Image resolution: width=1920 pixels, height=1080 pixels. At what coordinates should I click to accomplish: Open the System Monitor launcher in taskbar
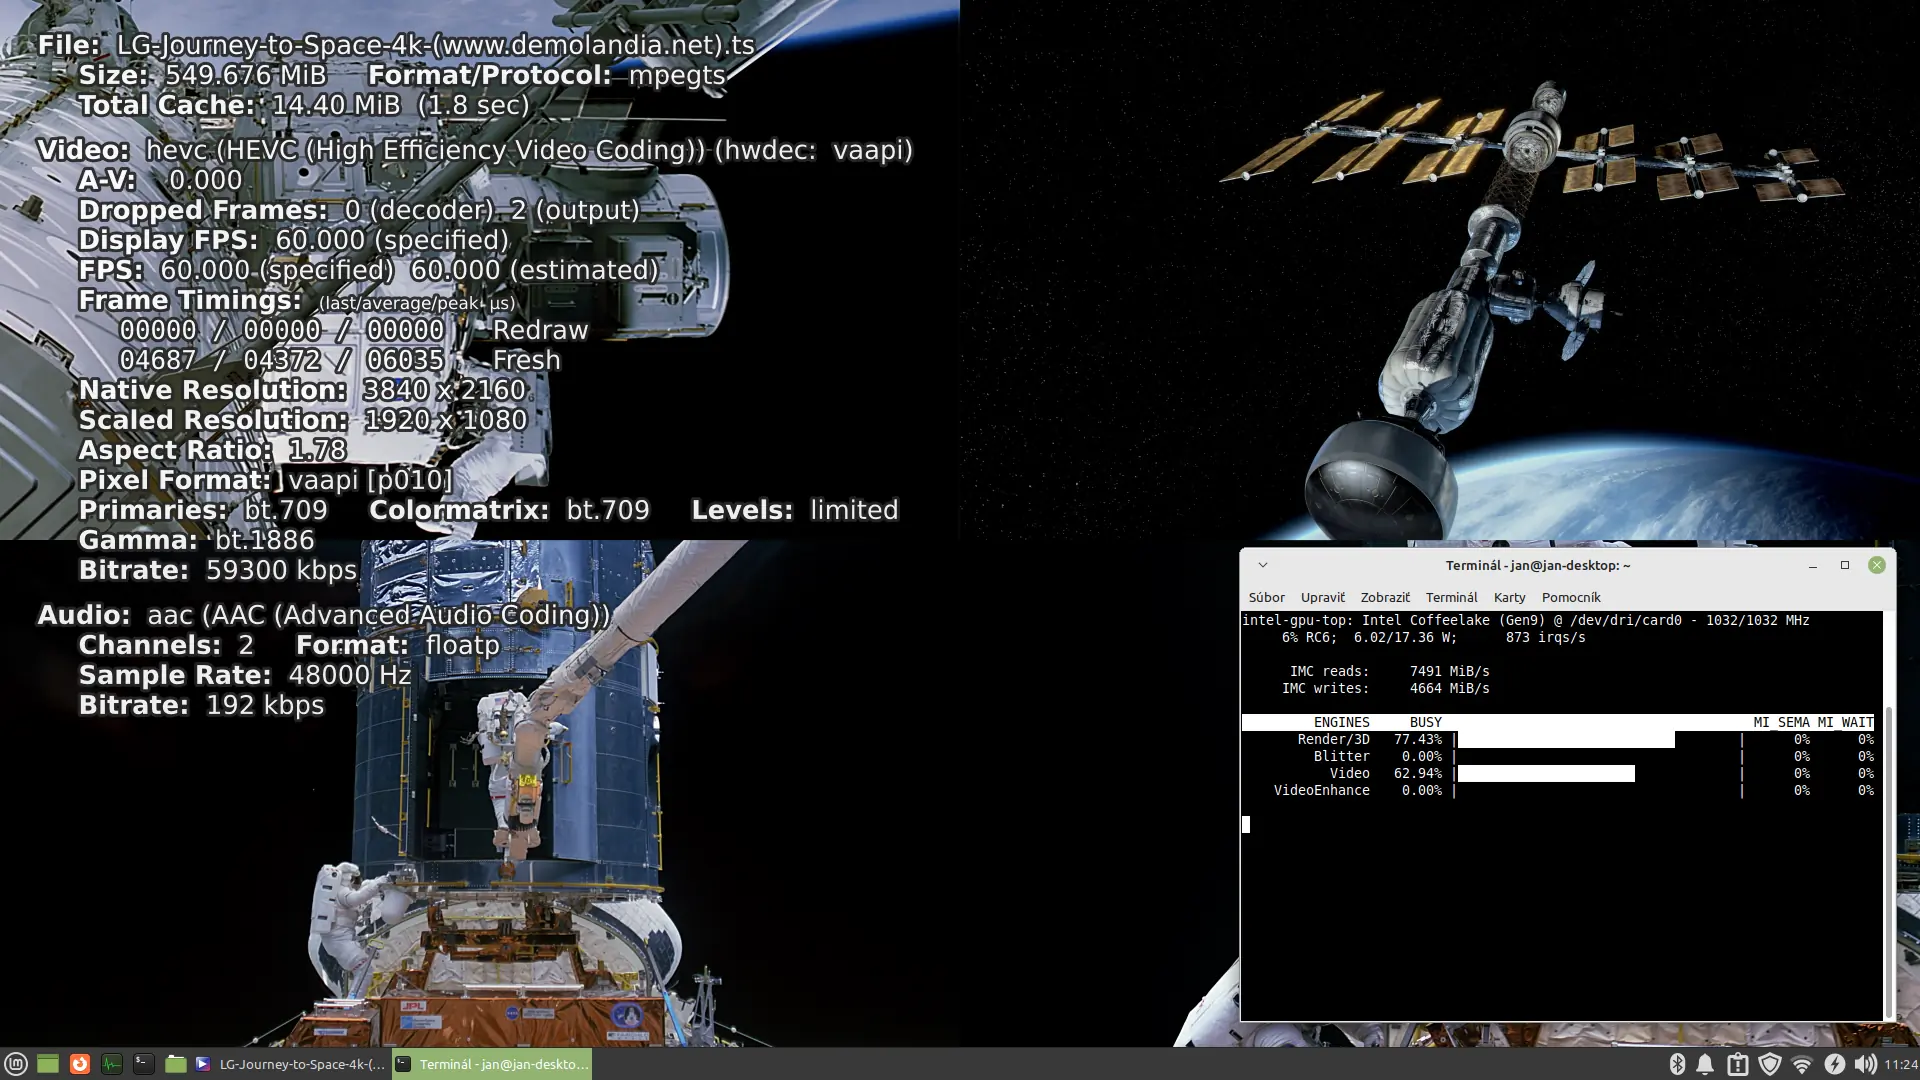112,1064
